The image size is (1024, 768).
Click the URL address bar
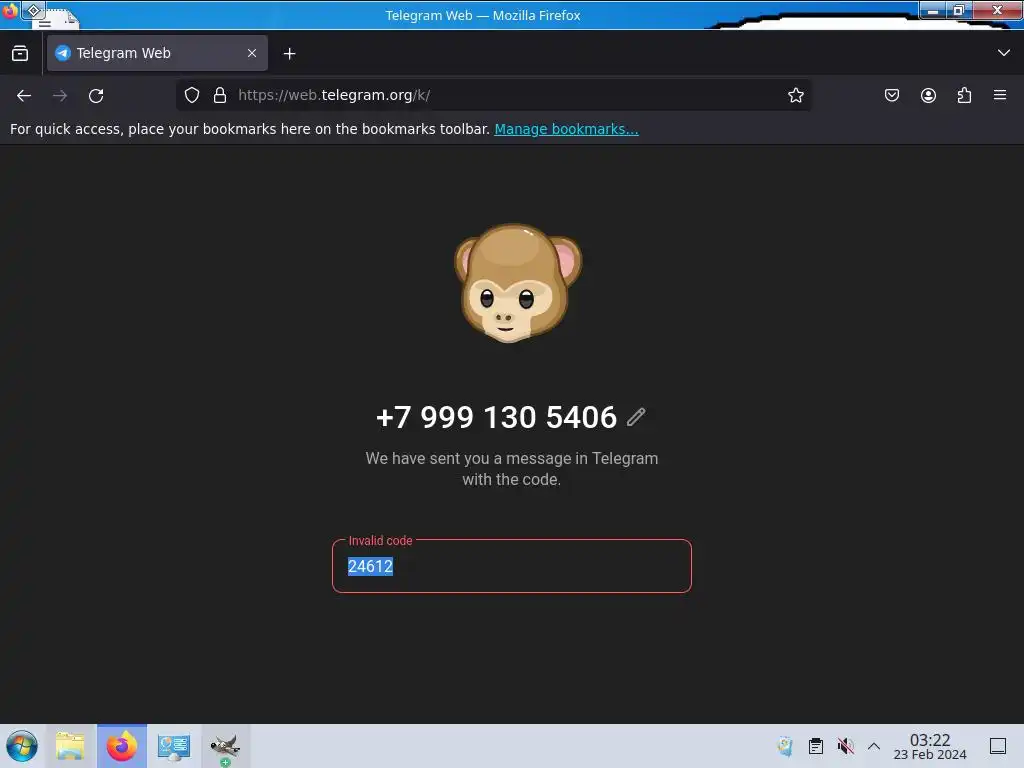pyautogui.click(x=496, y=95)
